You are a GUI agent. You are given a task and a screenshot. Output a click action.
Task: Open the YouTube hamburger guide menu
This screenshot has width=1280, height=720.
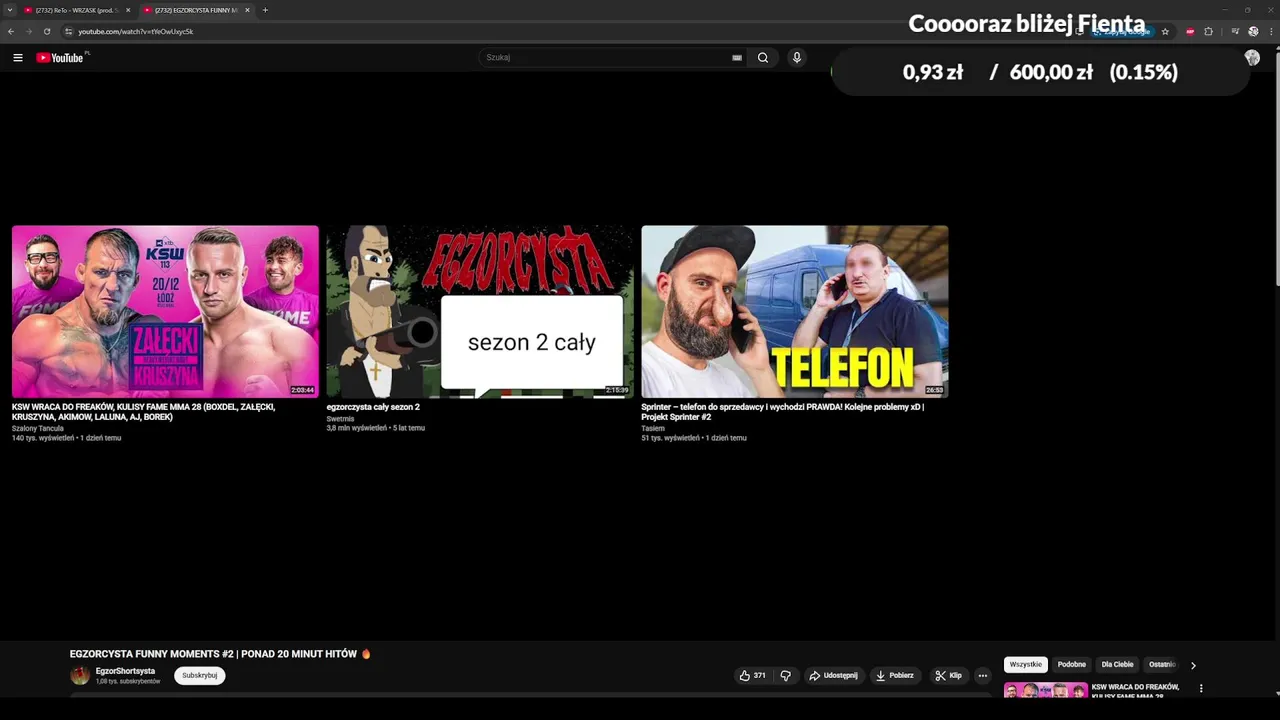click(x=17, y=58)
